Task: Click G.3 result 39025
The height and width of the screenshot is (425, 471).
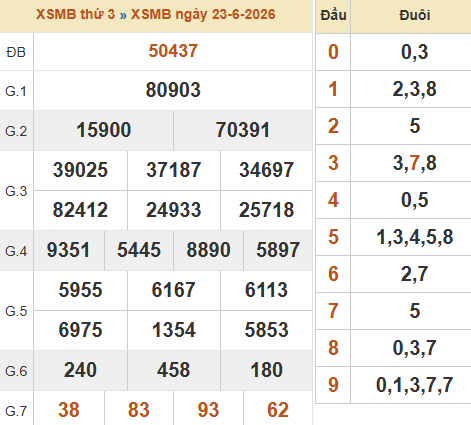Action: pos(80,170)
